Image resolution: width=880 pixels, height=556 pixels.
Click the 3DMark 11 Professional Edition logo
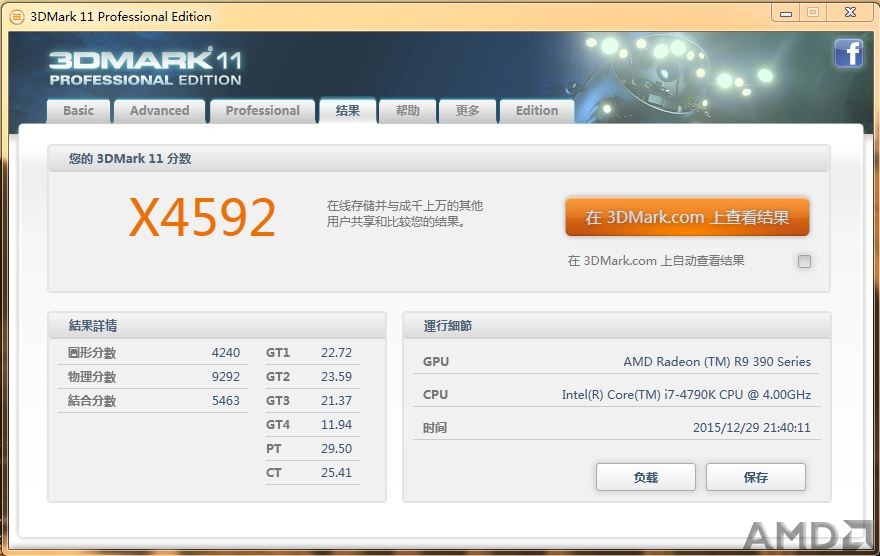145,67
